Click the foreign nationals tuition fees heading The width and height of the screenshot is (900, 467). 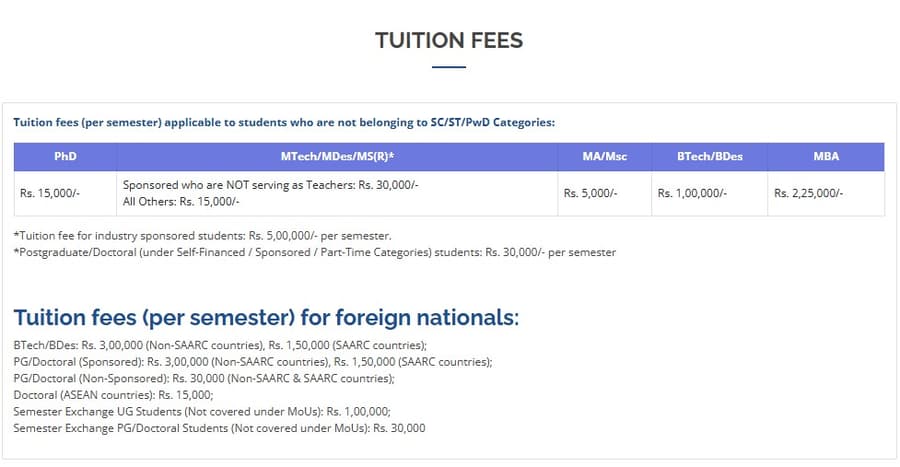tap(266, 318)
